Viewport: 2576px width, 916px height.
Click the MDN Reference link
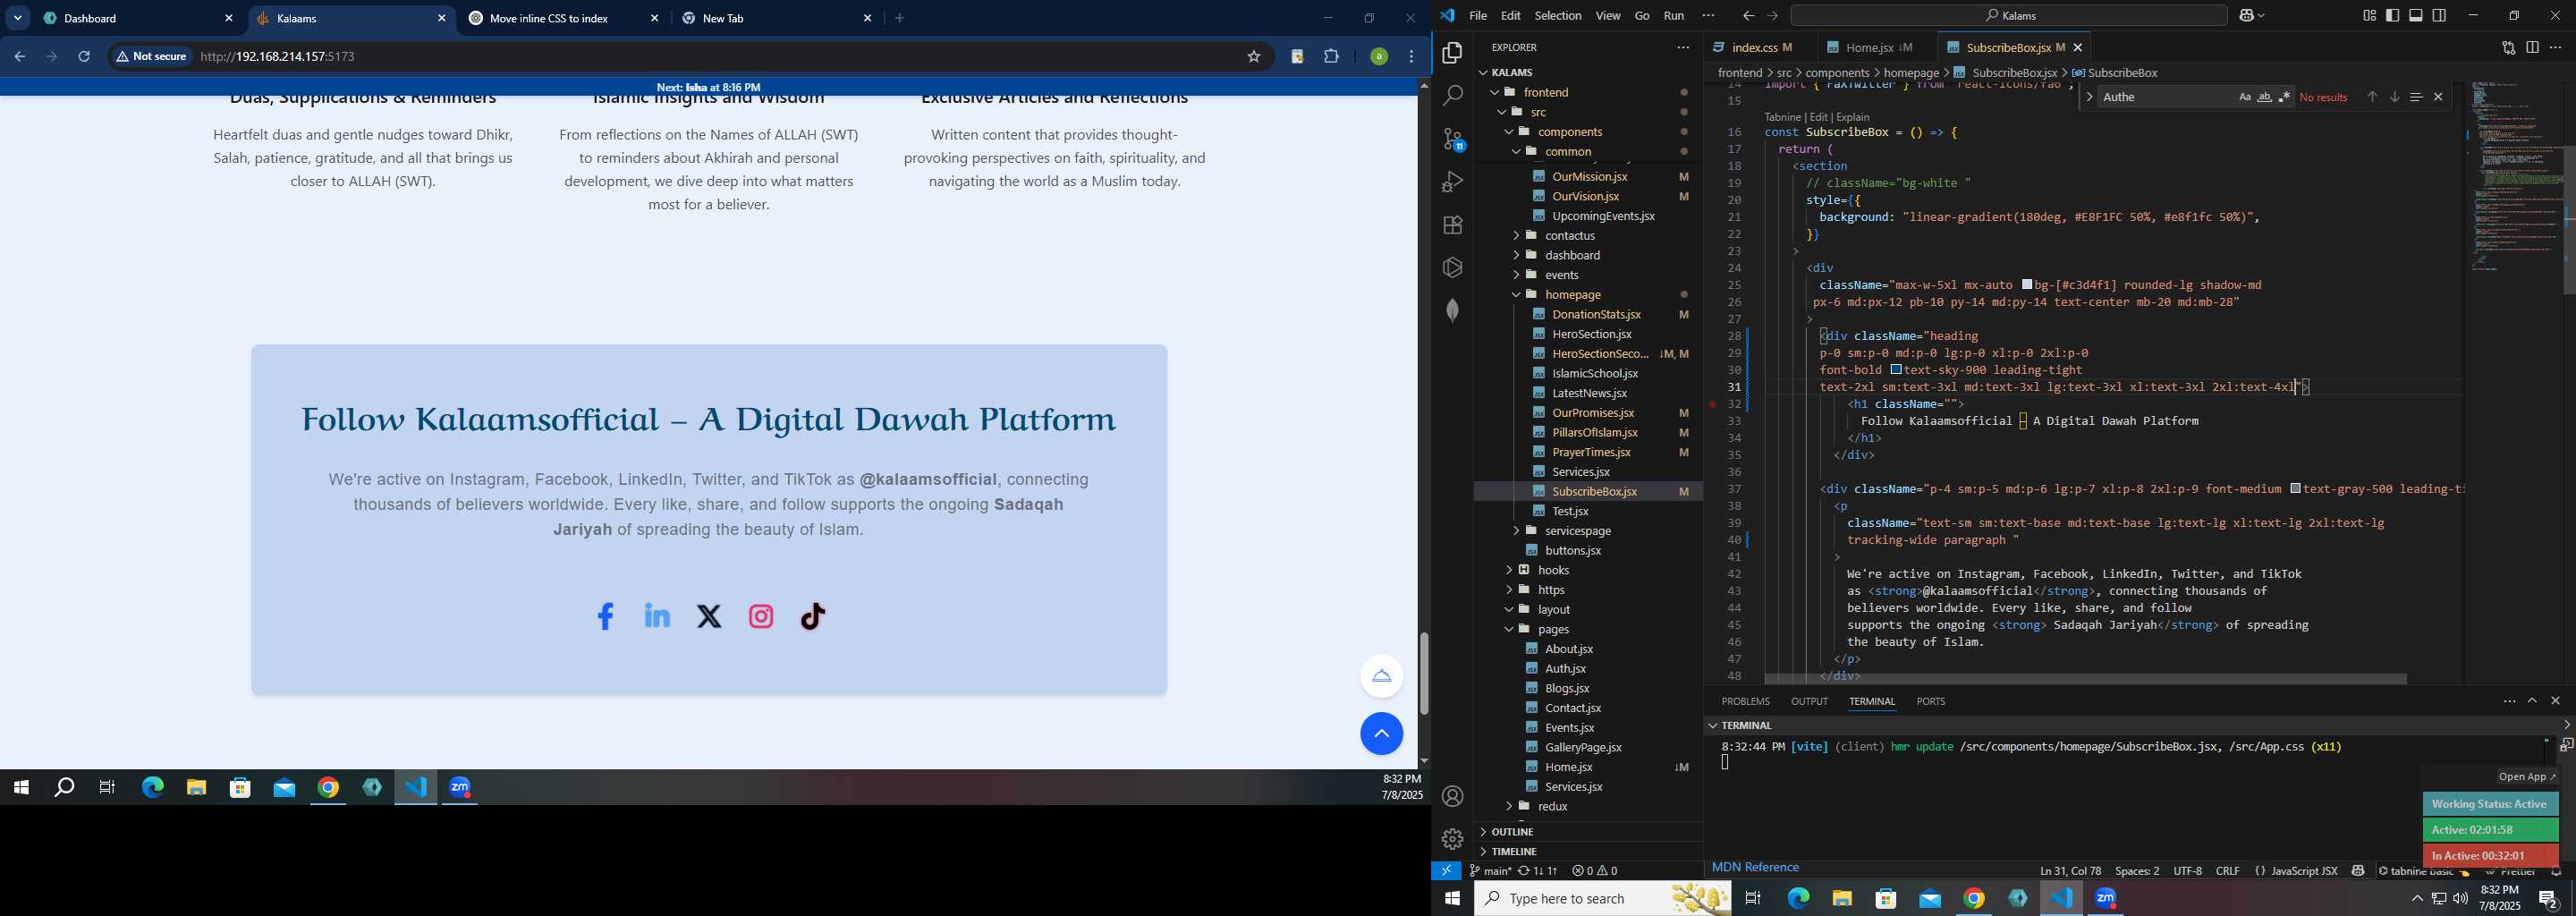click(1755, 868)
